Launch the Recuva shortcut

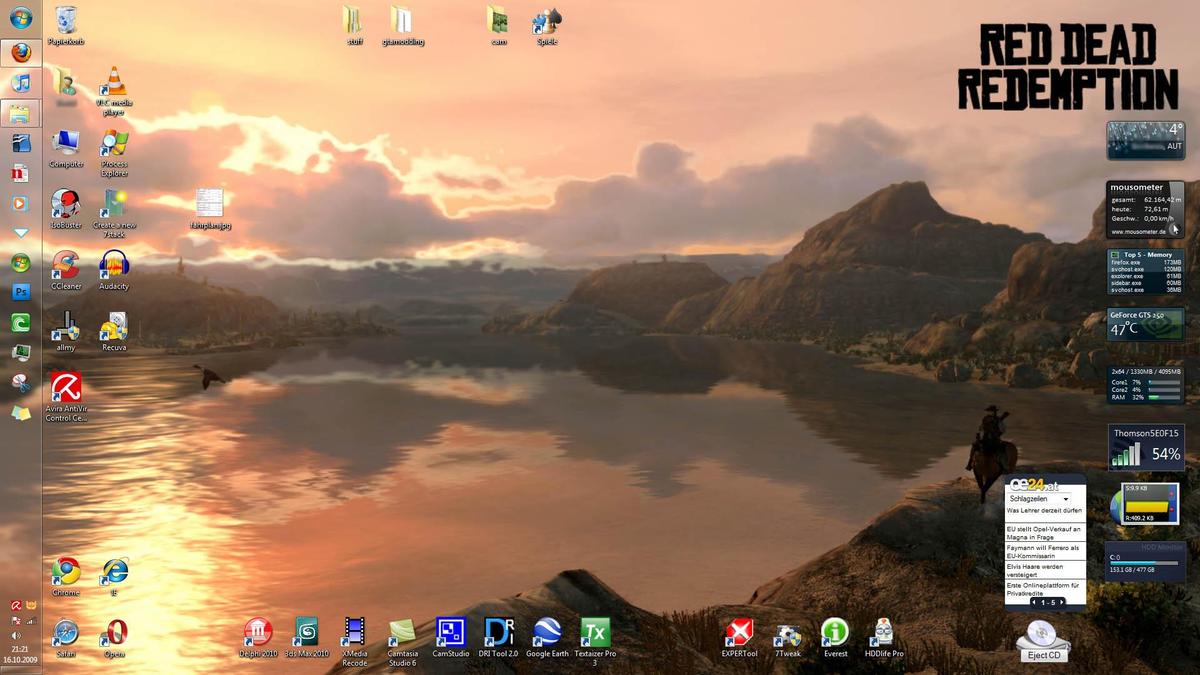click(114, 332)
